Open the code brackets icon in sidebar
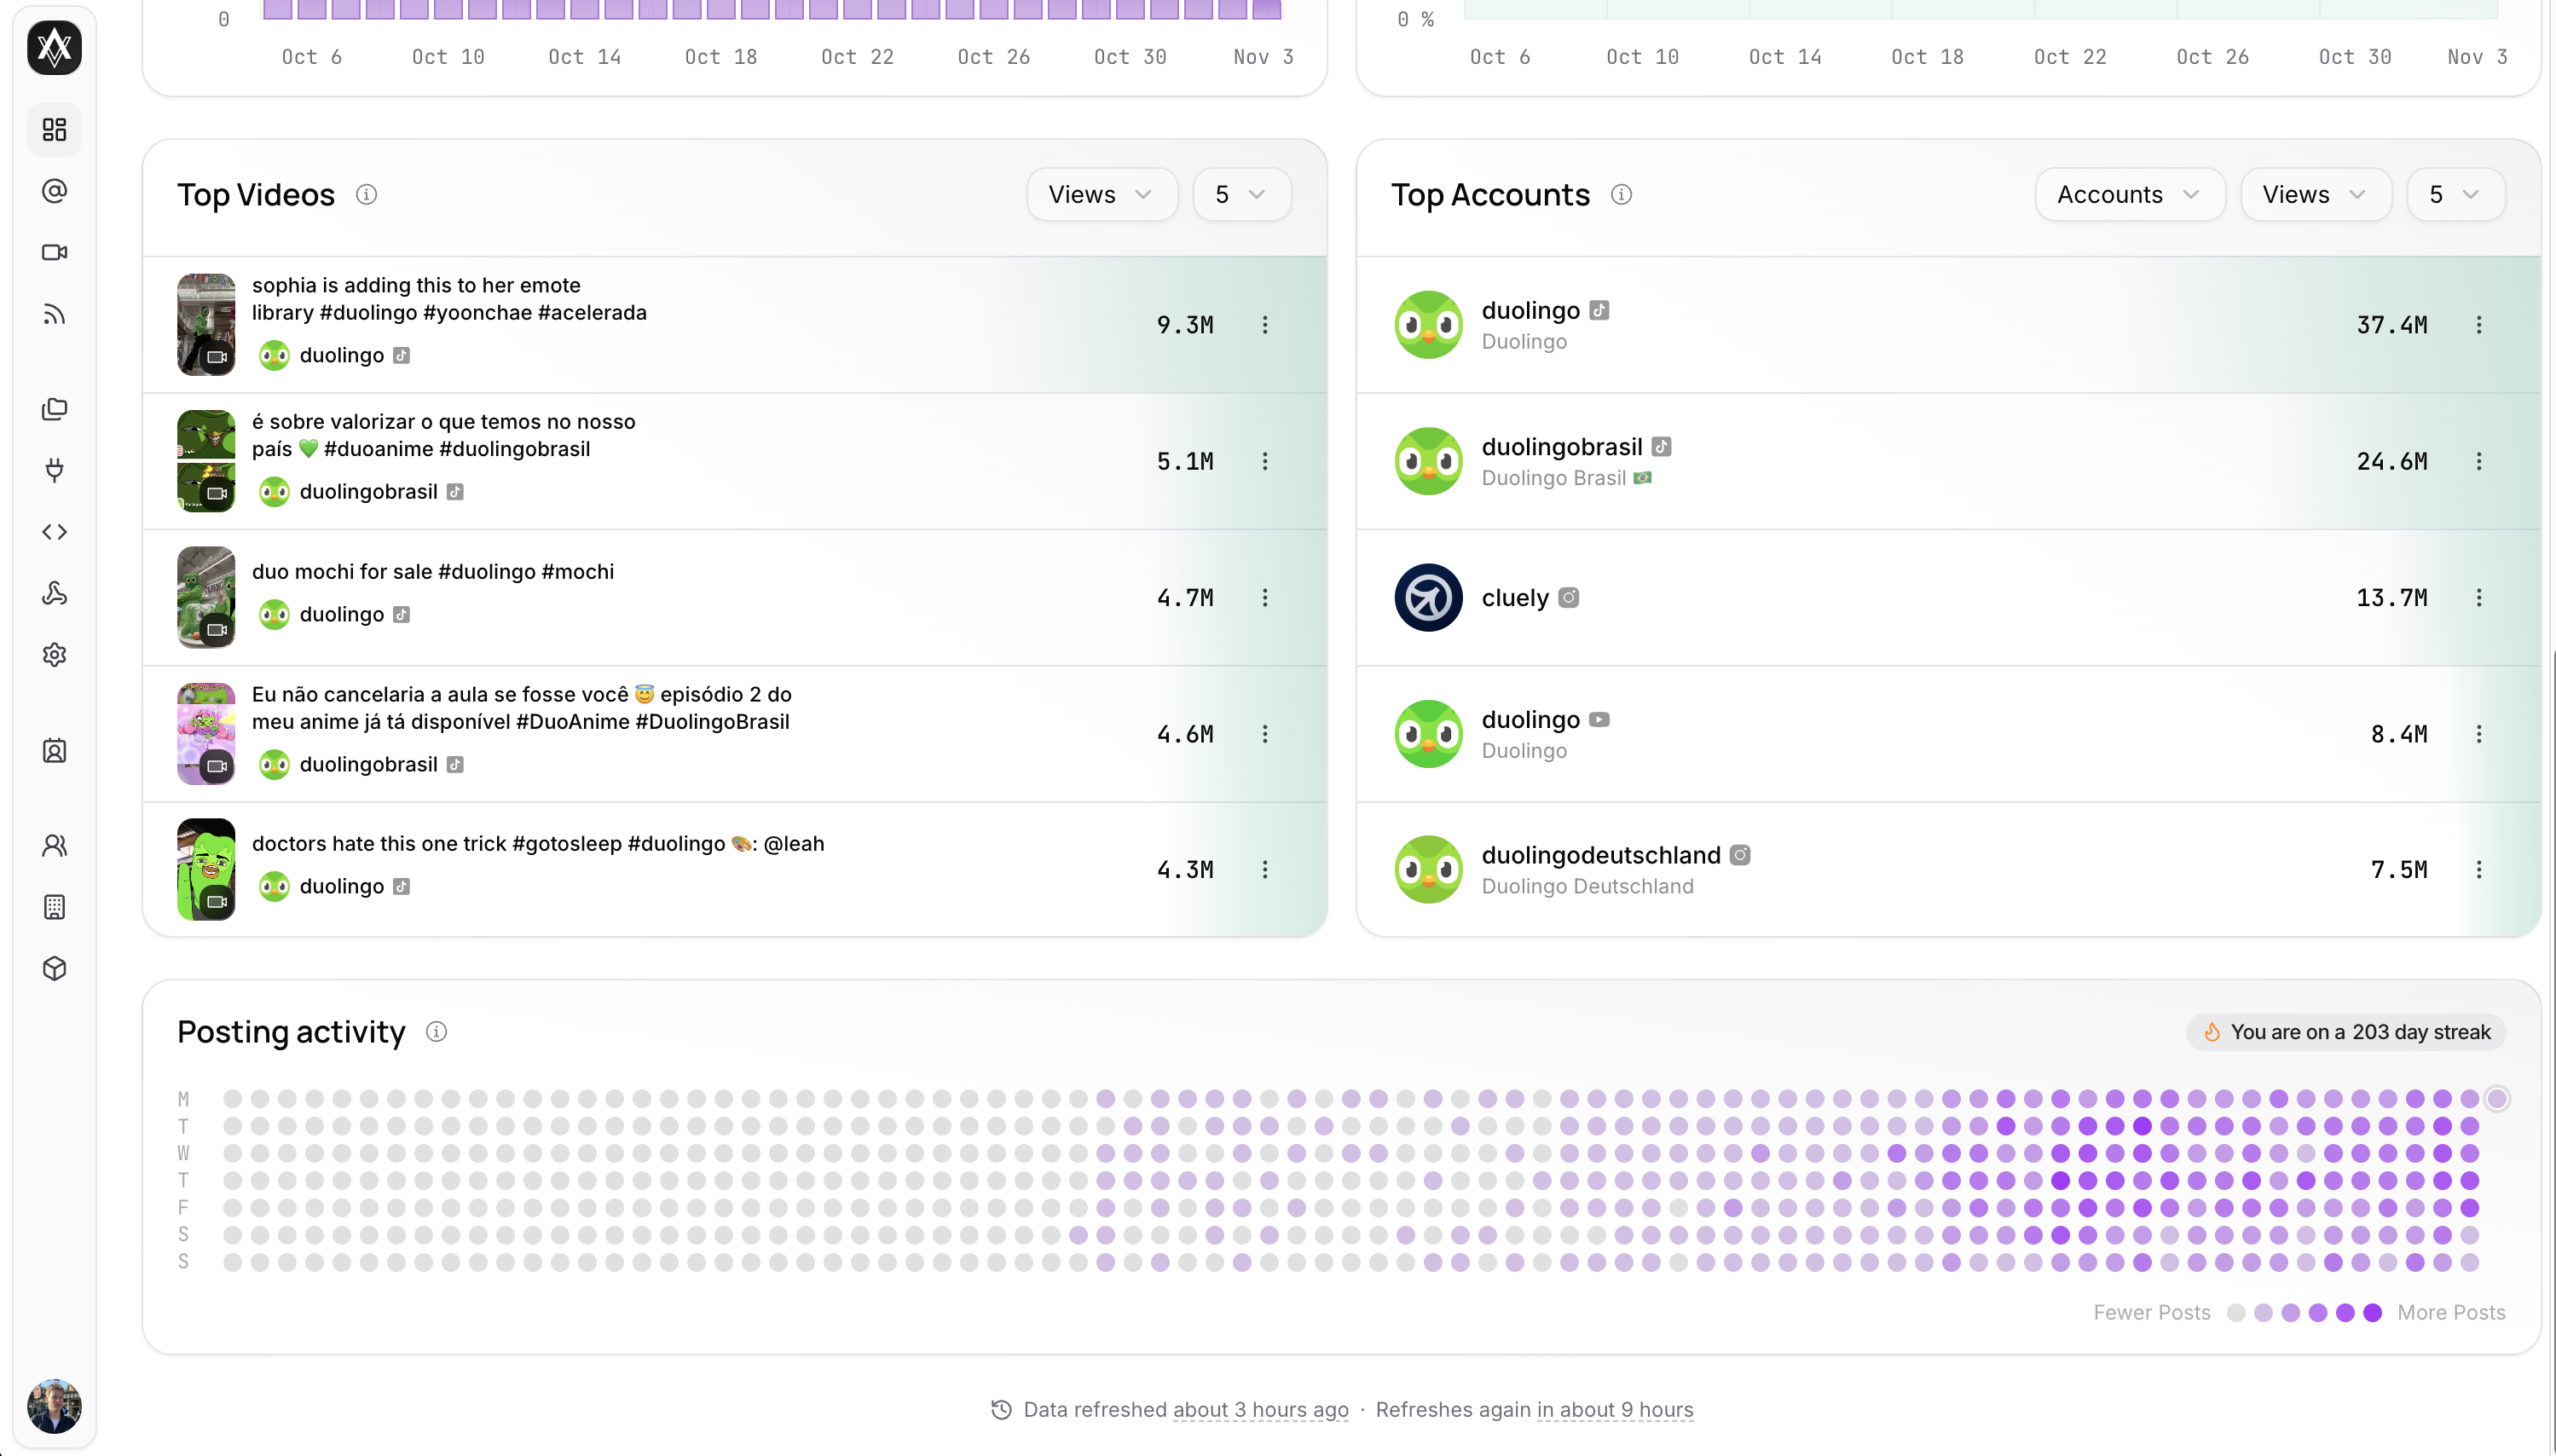 [x=54, y=532]
